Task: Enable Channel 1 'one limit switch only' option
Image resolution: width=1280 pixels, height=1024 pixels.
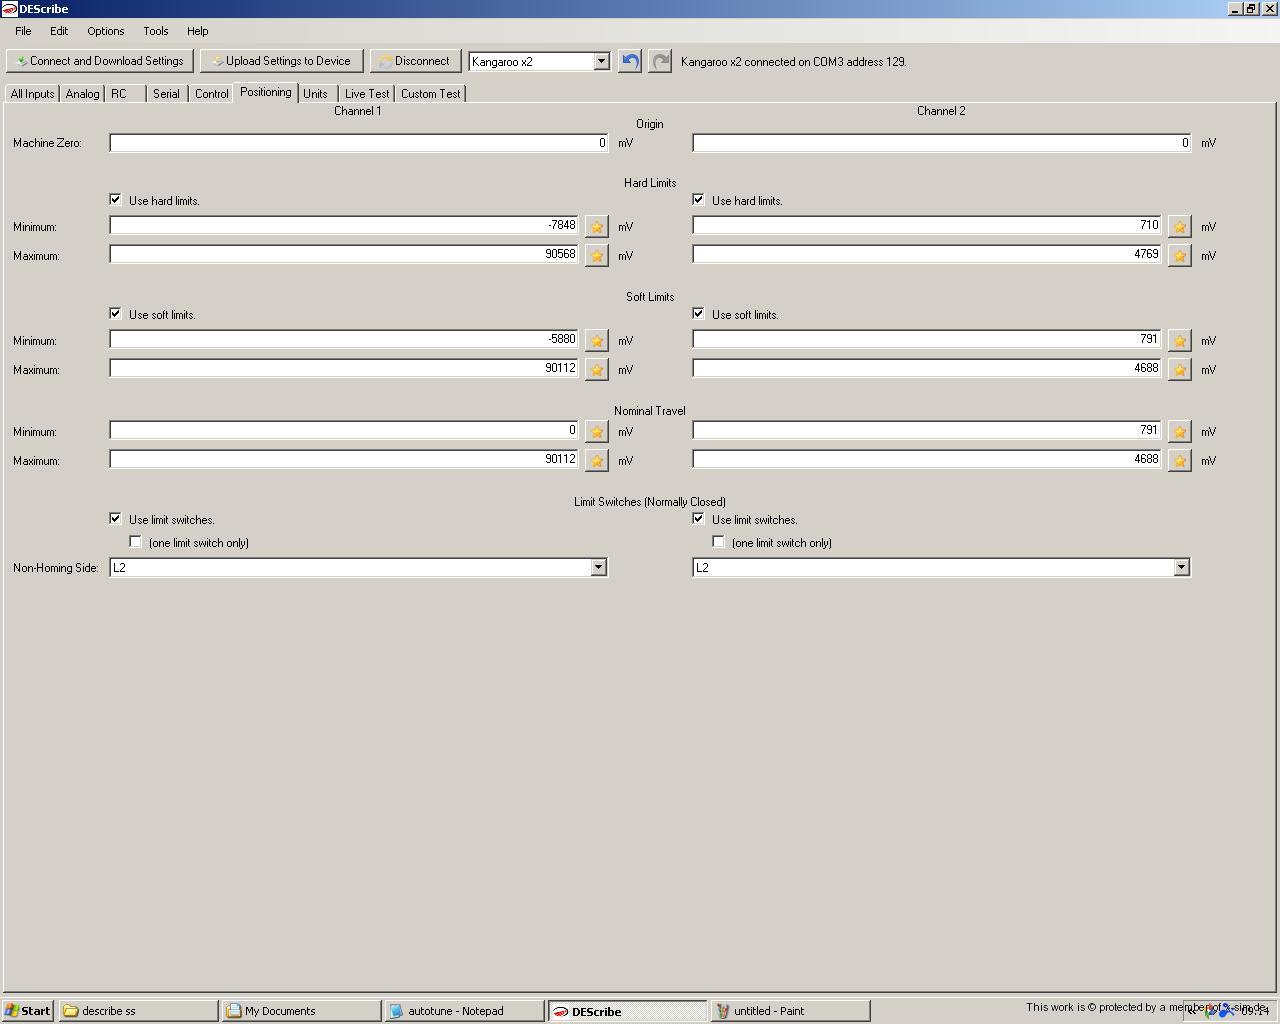Action: click(x=136, y=542)
